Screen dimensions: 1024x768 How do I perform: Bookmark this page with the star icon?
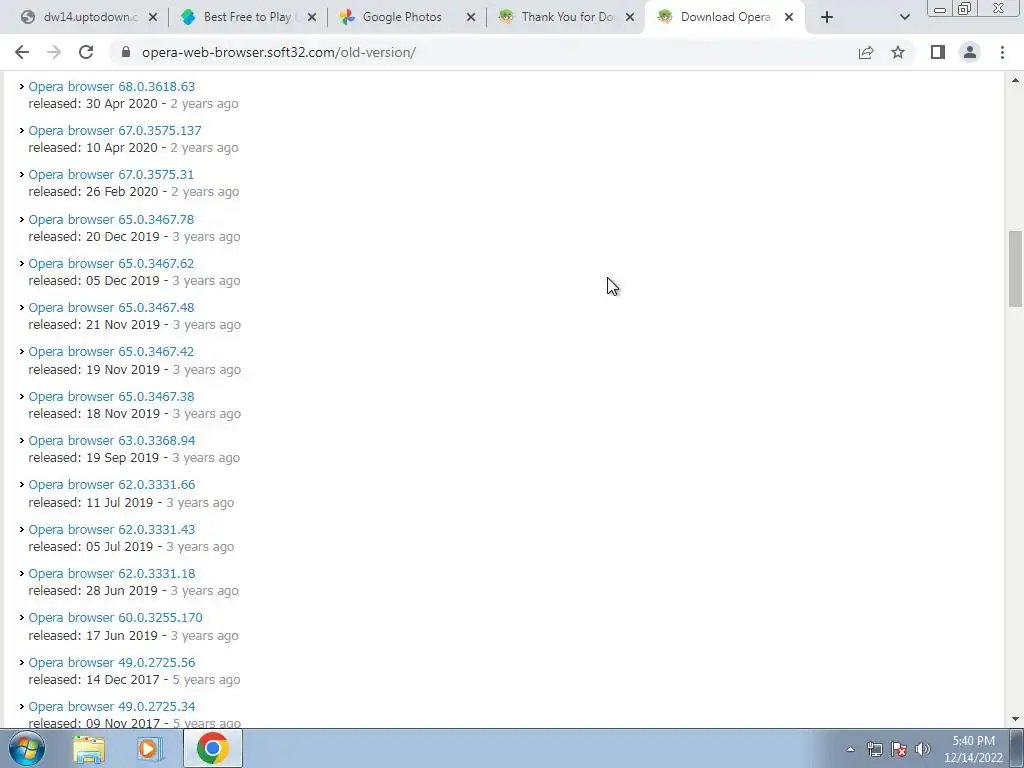click(x=898, y=52)
